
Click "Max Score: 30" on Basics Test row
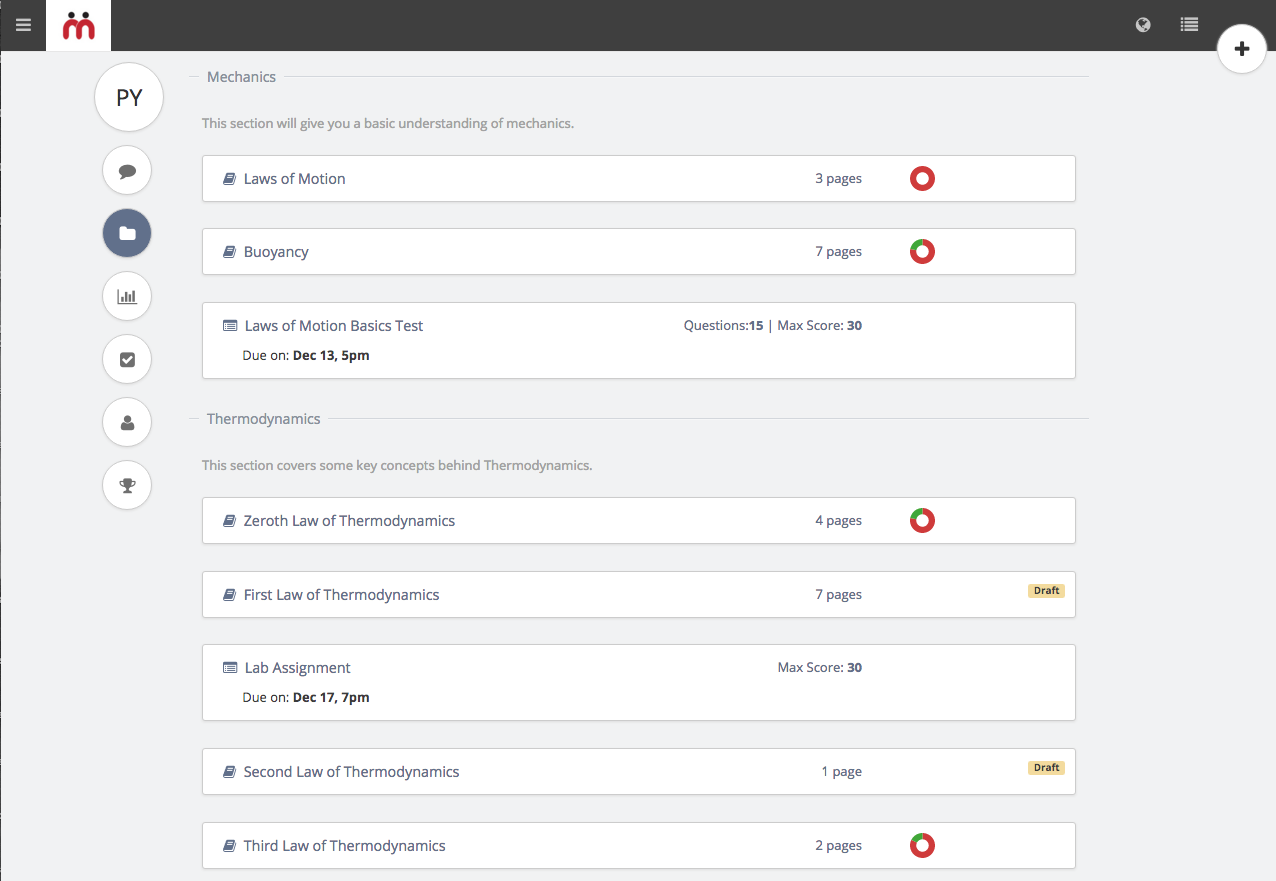pyautogui.click(x=820, y=326)
